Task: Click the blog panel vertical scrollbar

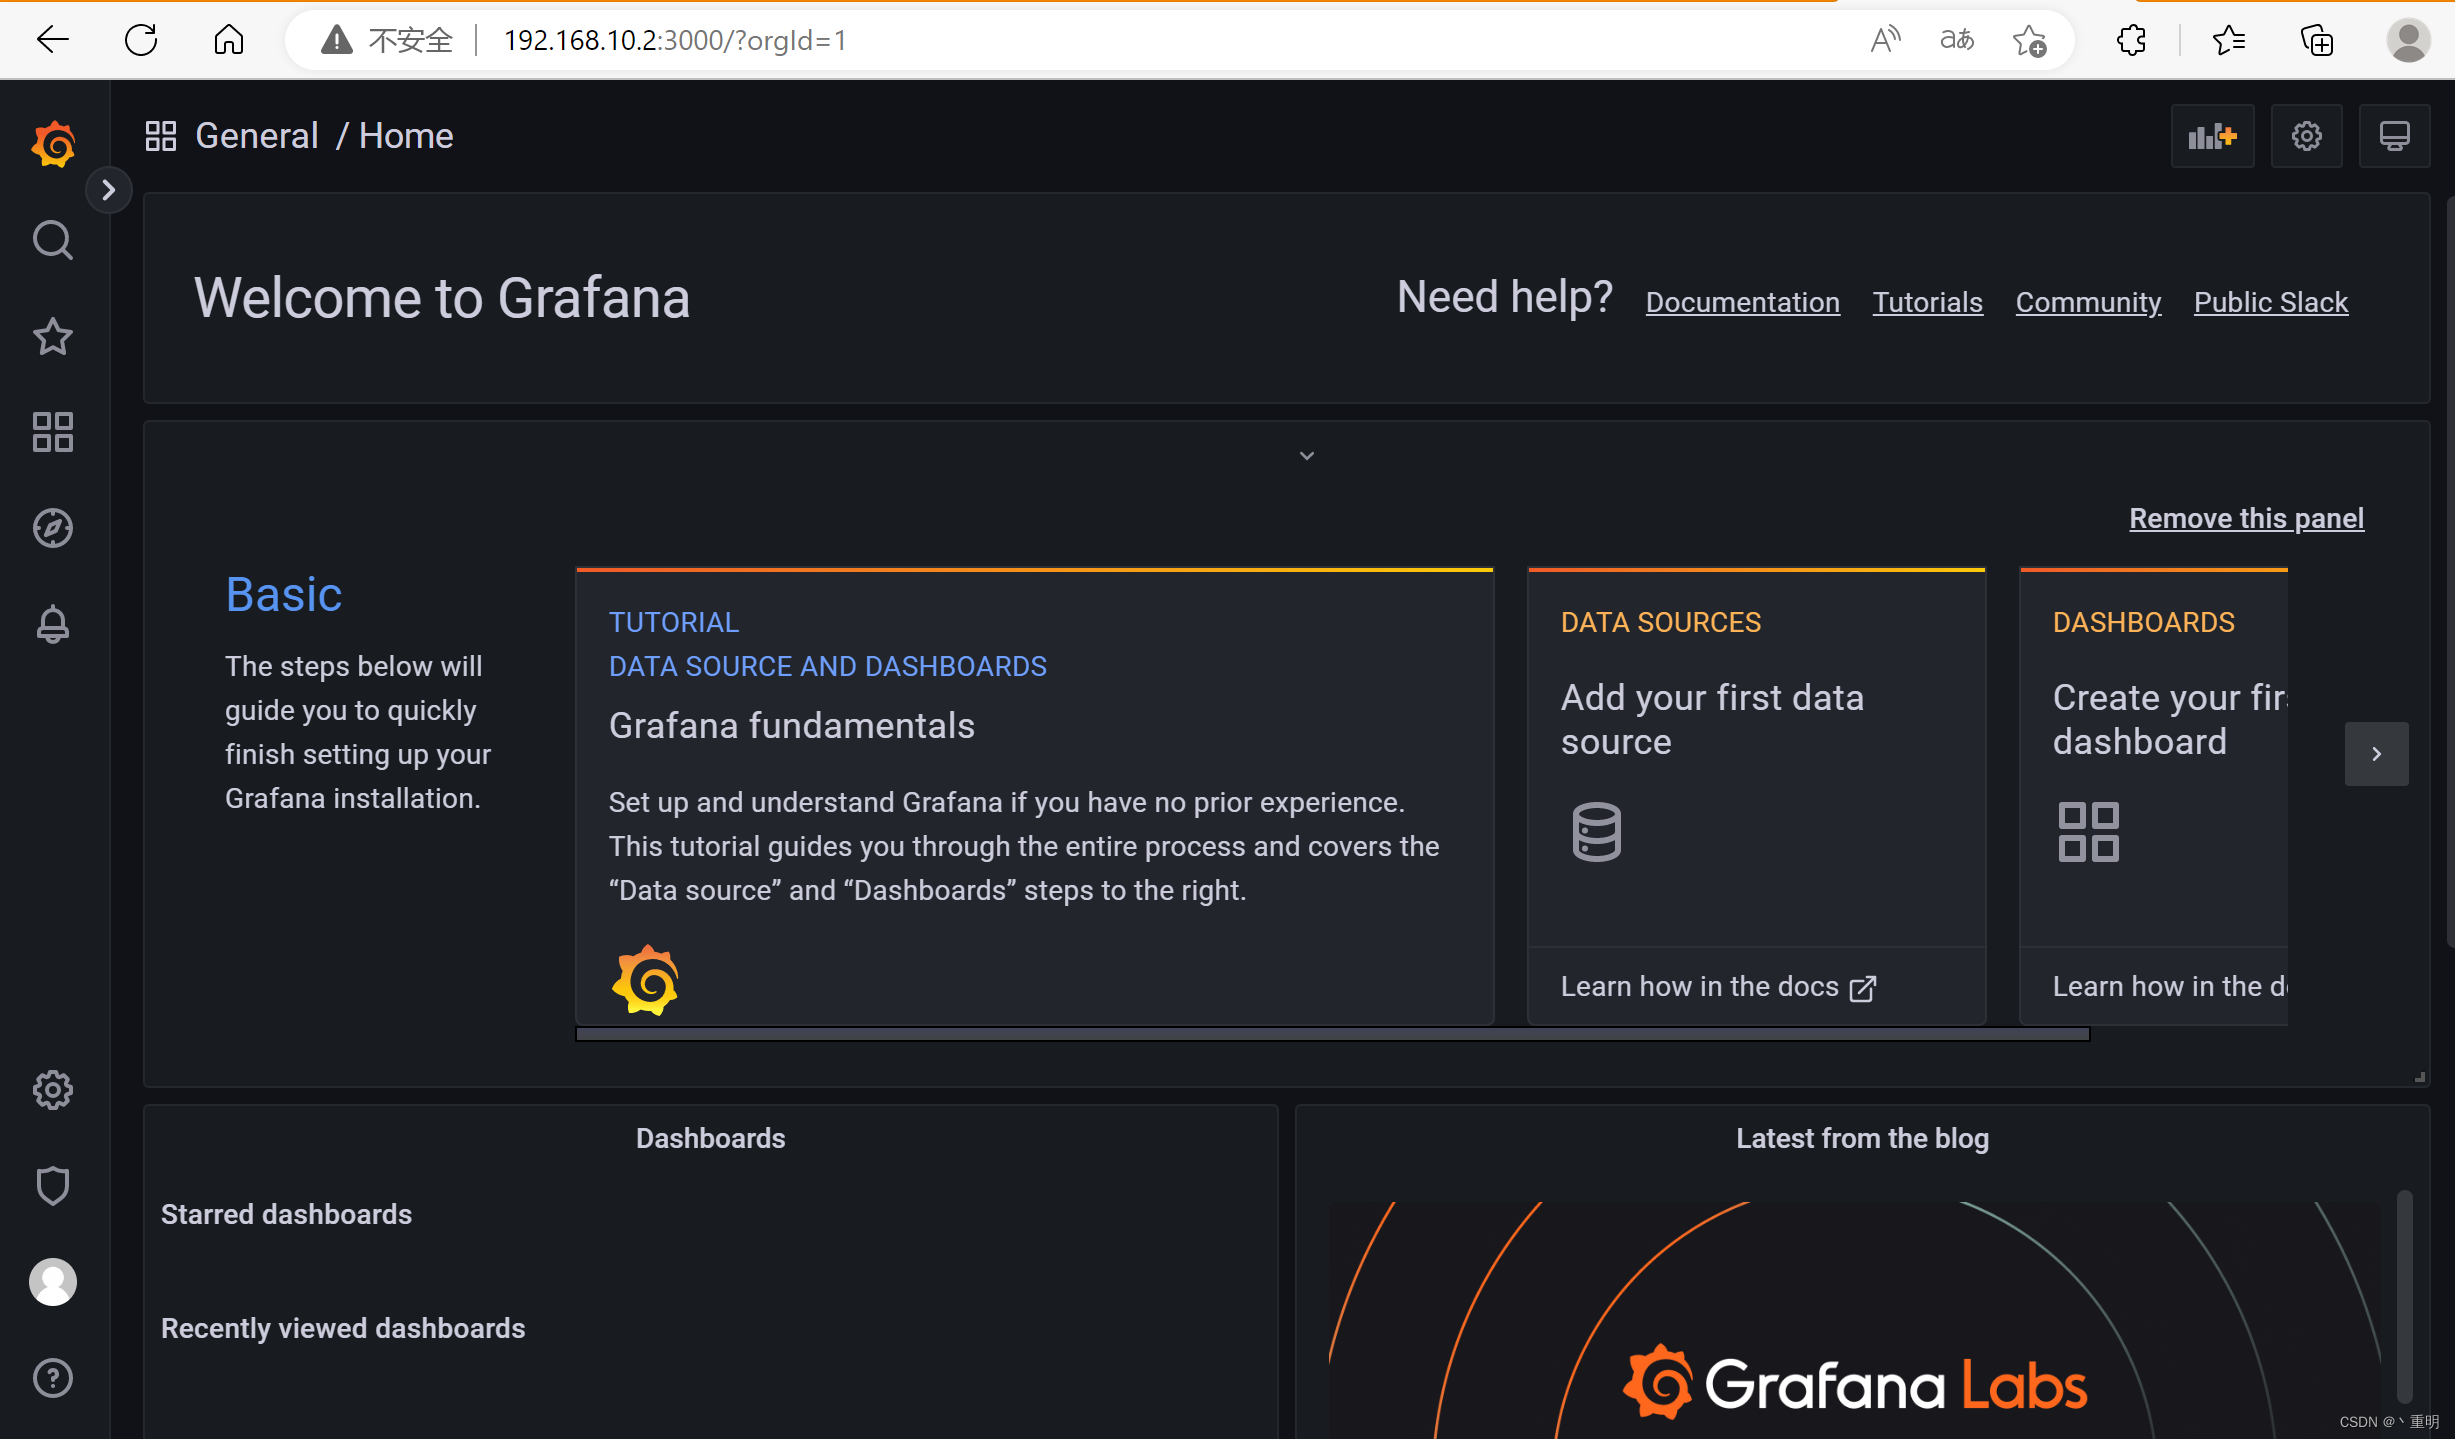Action: 2404,1296
